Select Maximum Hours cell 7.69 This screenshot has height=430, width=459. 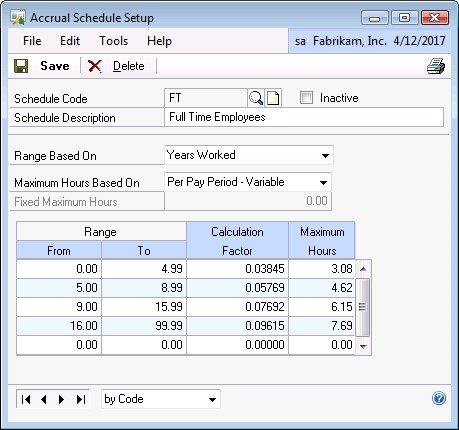point(322,326)
